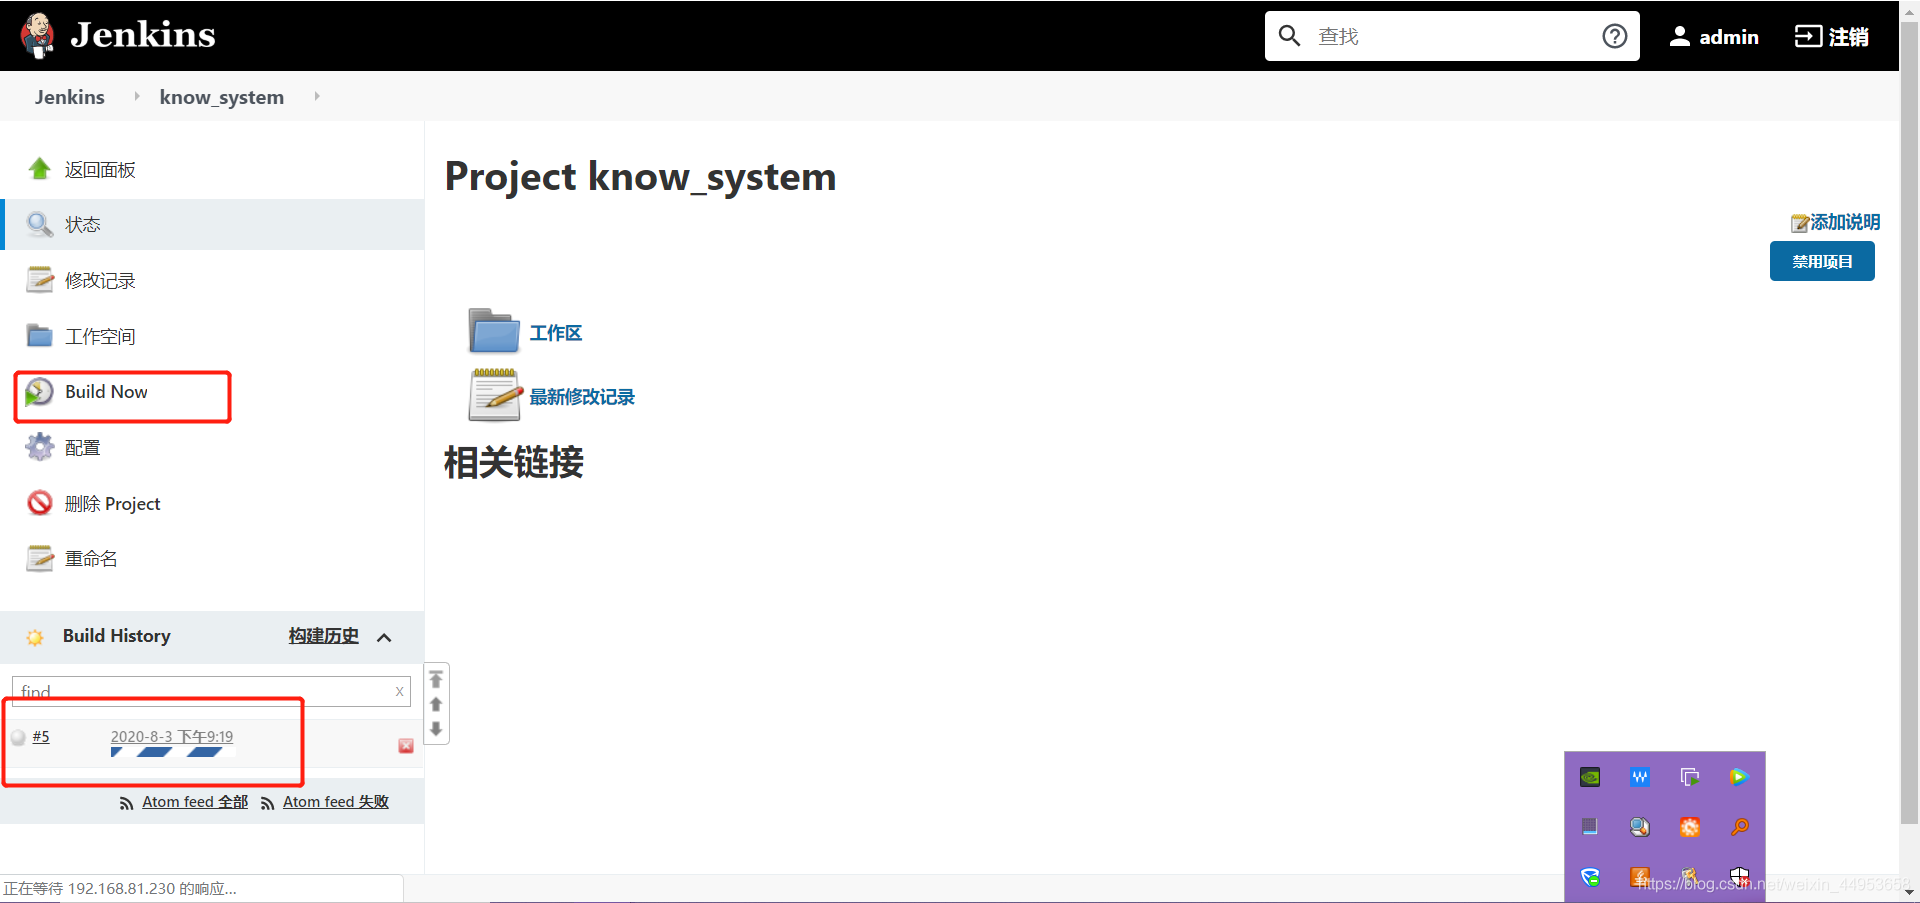Jump to top of build history
This screenshot has height=903, width=1920.
coord(436,680)
